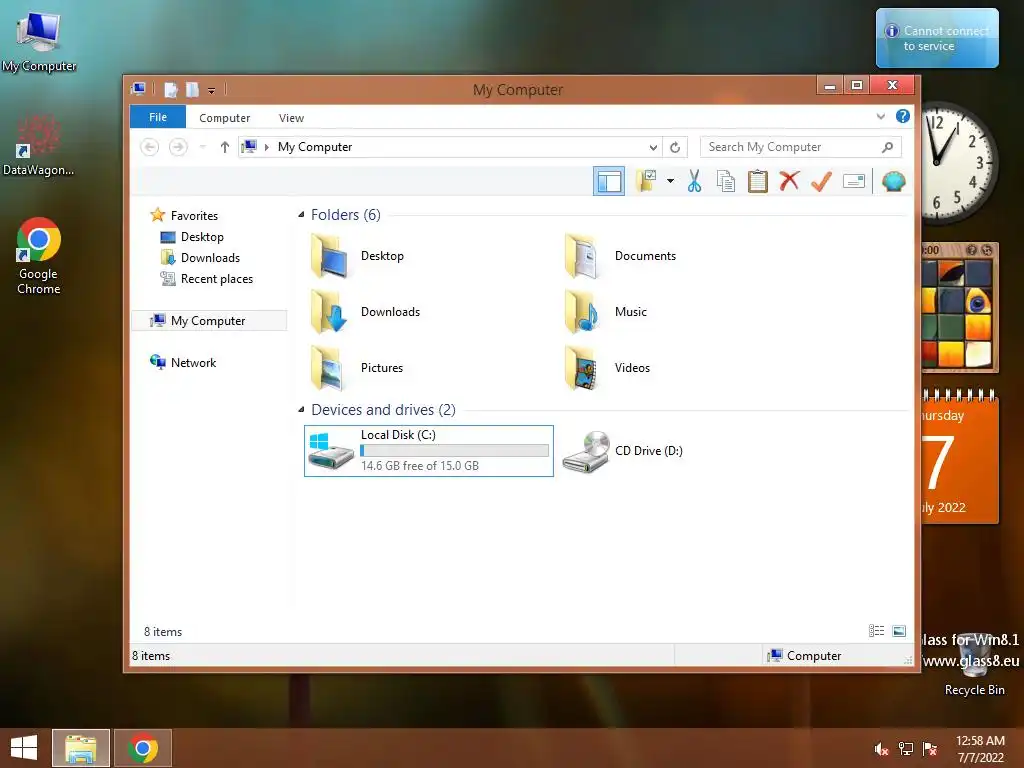Click the orange checkmark Properties icon
The image size is (1024, 768).
click(821, 181)
